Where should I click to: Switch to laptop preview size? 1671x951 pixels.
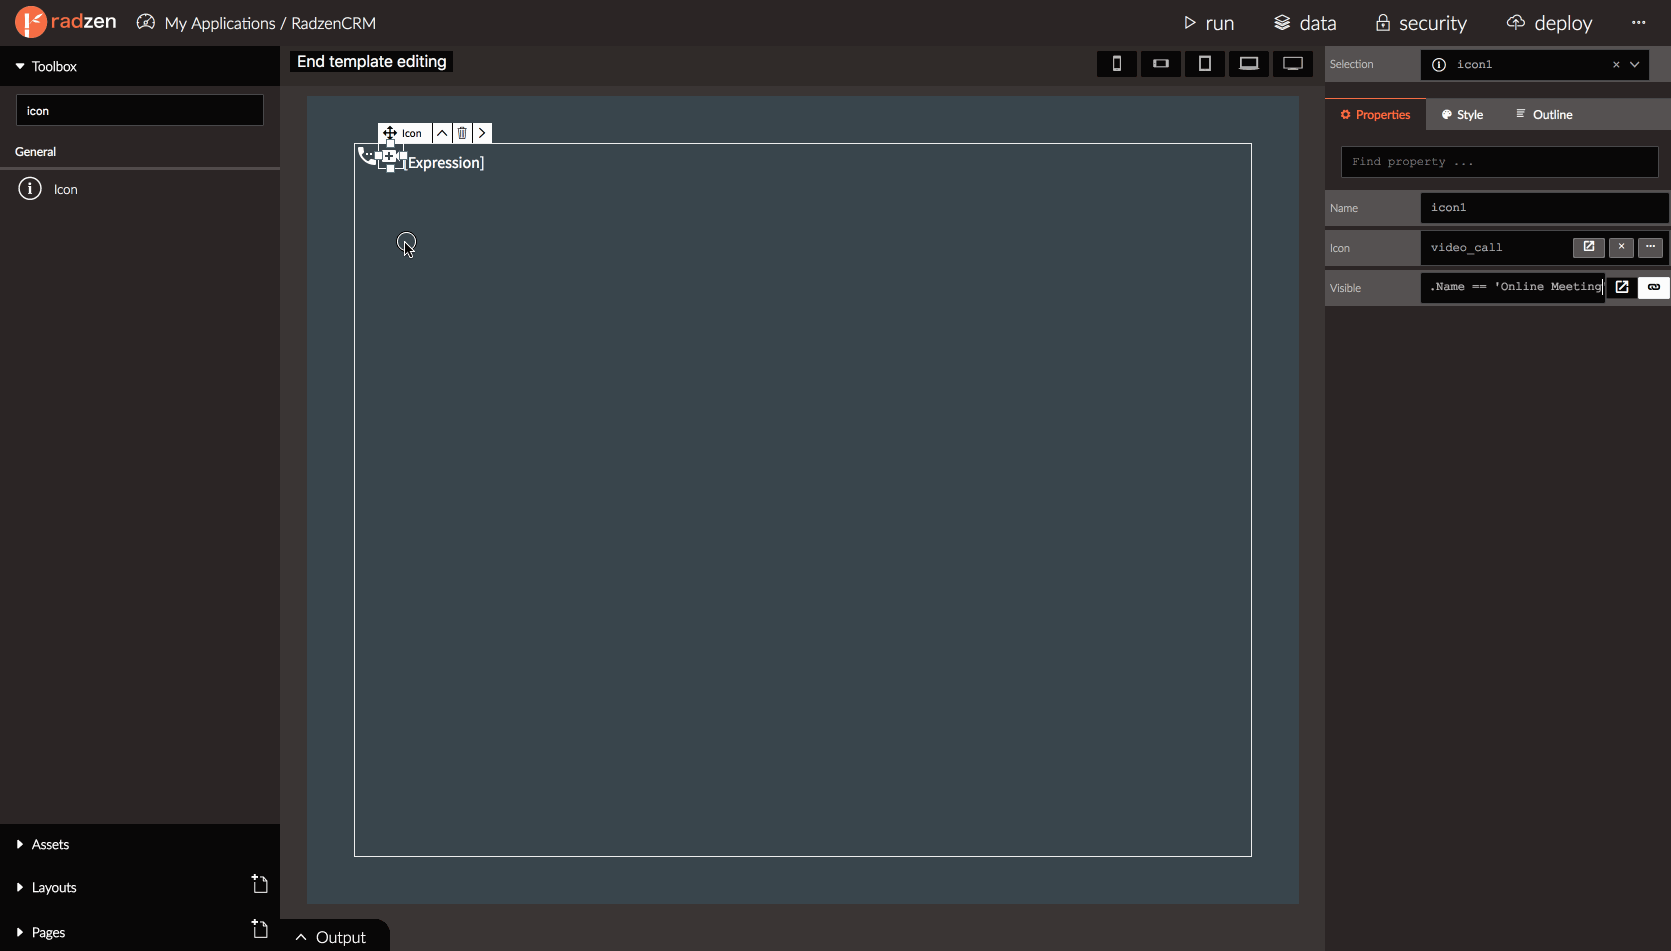pos(1248,64)
